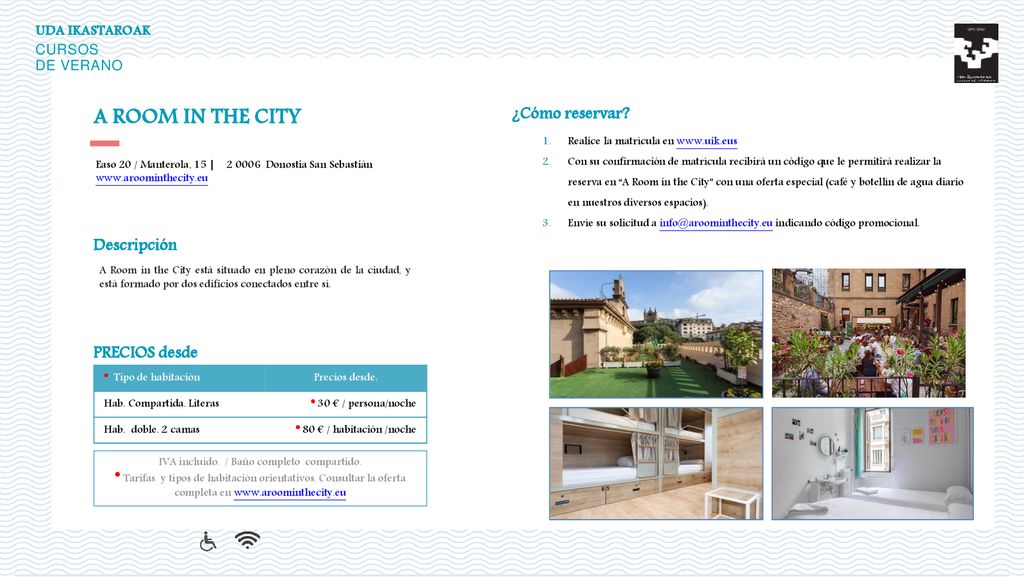Click the address line 'Easo 20 / Manterola, 15'
Image resolution: width=1024 pixels, height=577 pixels.
pos(151,164)
